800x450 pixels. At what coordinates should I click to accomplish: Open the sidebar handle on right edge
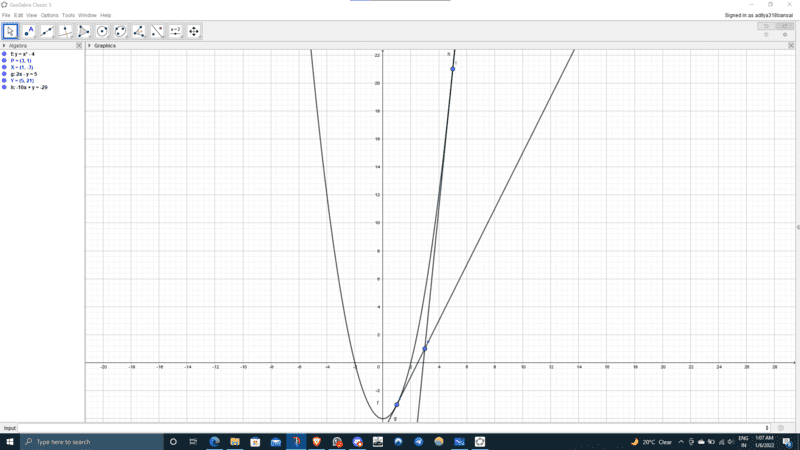(798, 227)
